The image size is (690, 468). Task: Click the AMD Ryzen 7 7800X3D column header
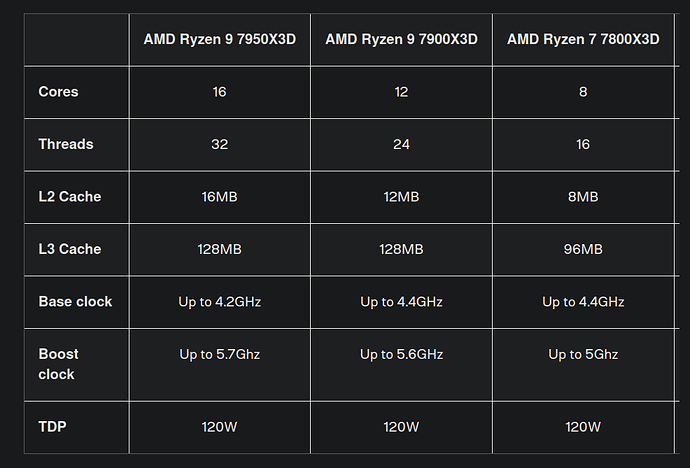click(x=583, y=39)
